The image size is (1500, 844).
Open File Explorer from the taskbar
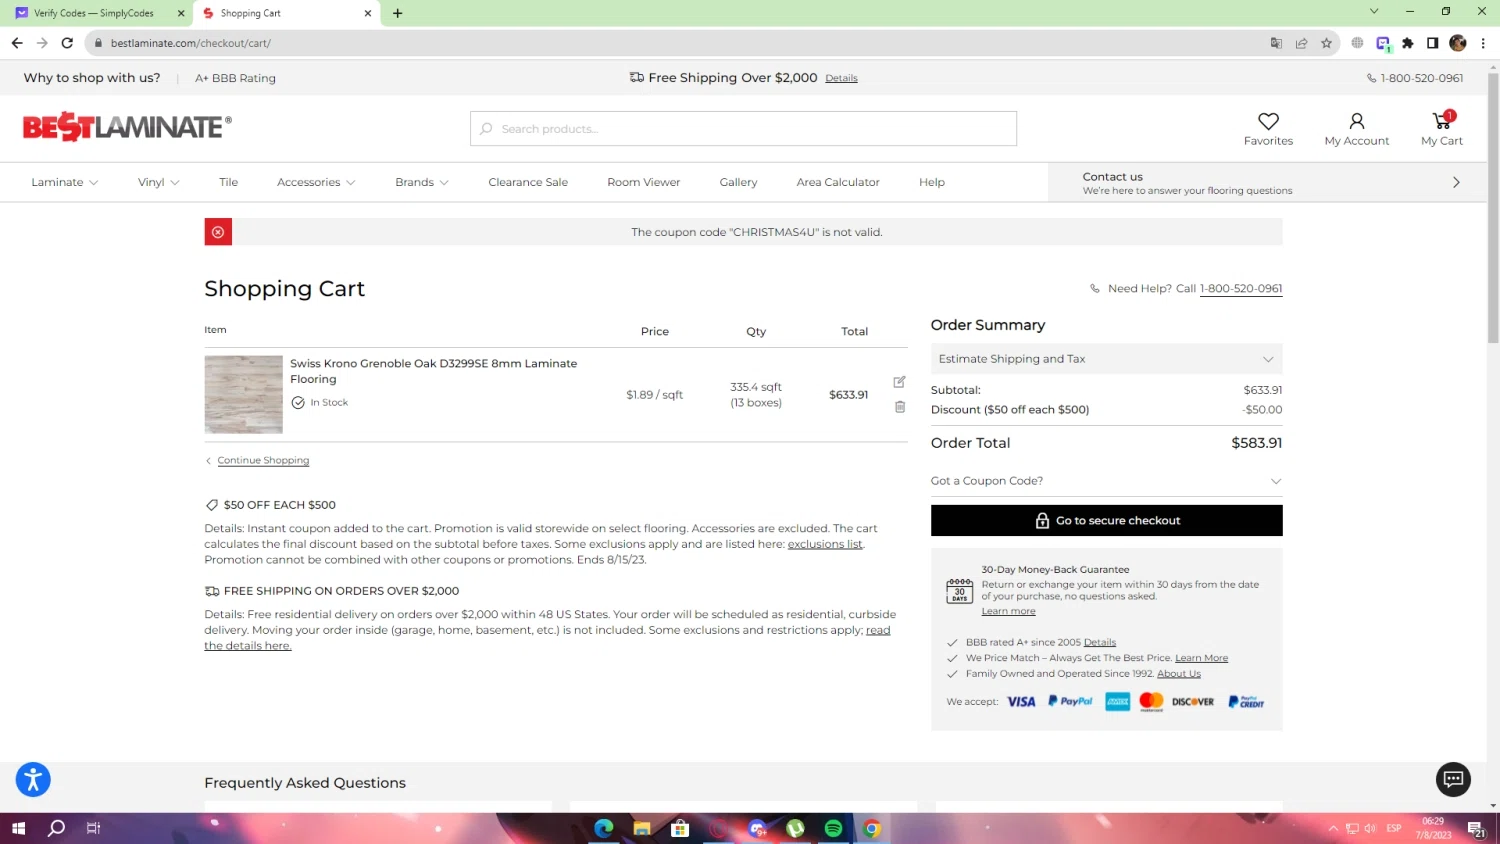pyautogui.click(x=642, y=828)
